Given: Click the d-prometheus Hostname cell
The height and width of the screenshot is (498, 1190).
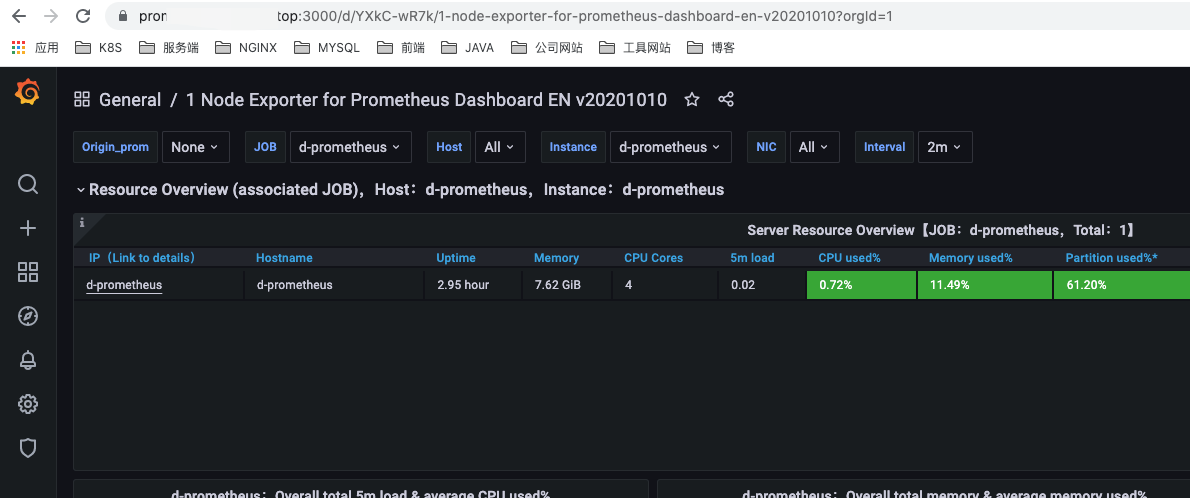Looking at the screenshot, I should 334,285.
